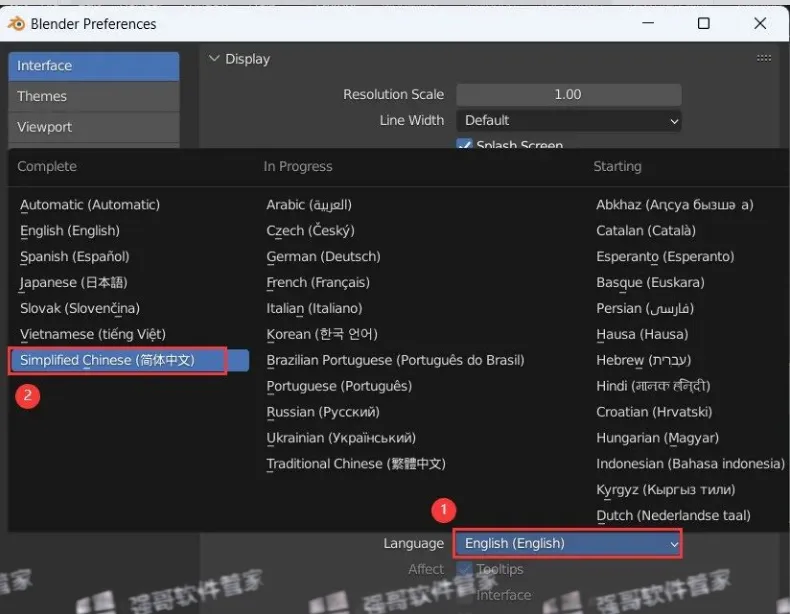Collapse the Display panel chevron

214,58
